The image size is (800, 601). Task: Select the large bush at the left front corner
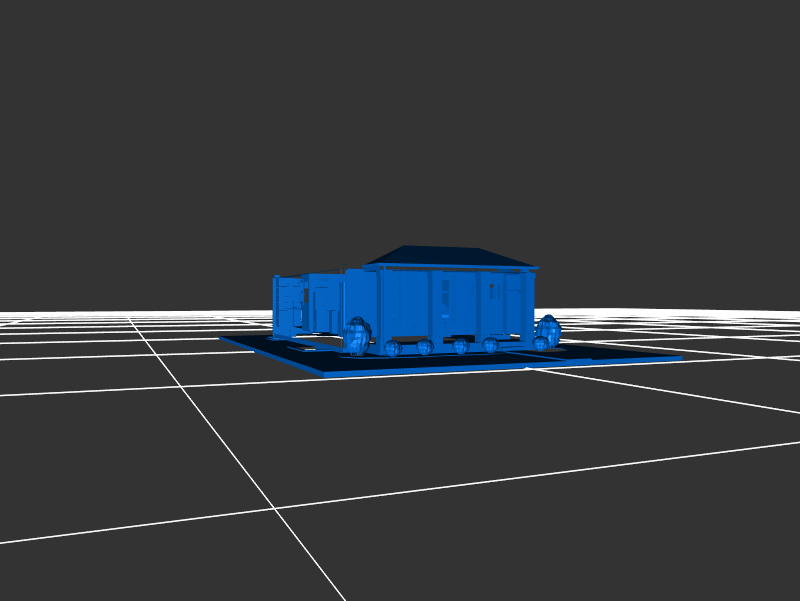point(356,334)
